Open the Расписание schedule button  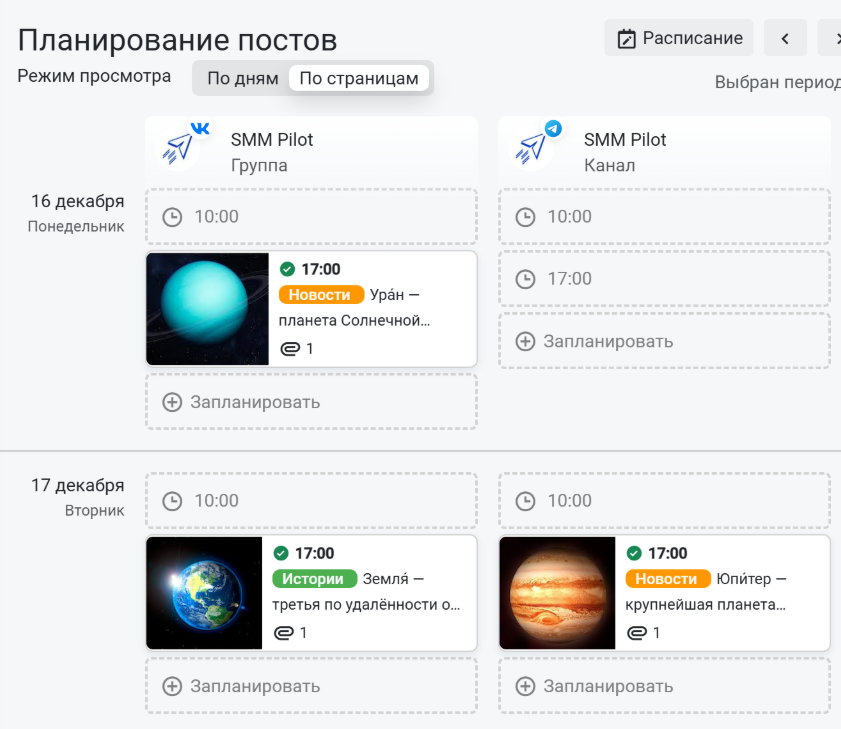click(x=678, y=38)
